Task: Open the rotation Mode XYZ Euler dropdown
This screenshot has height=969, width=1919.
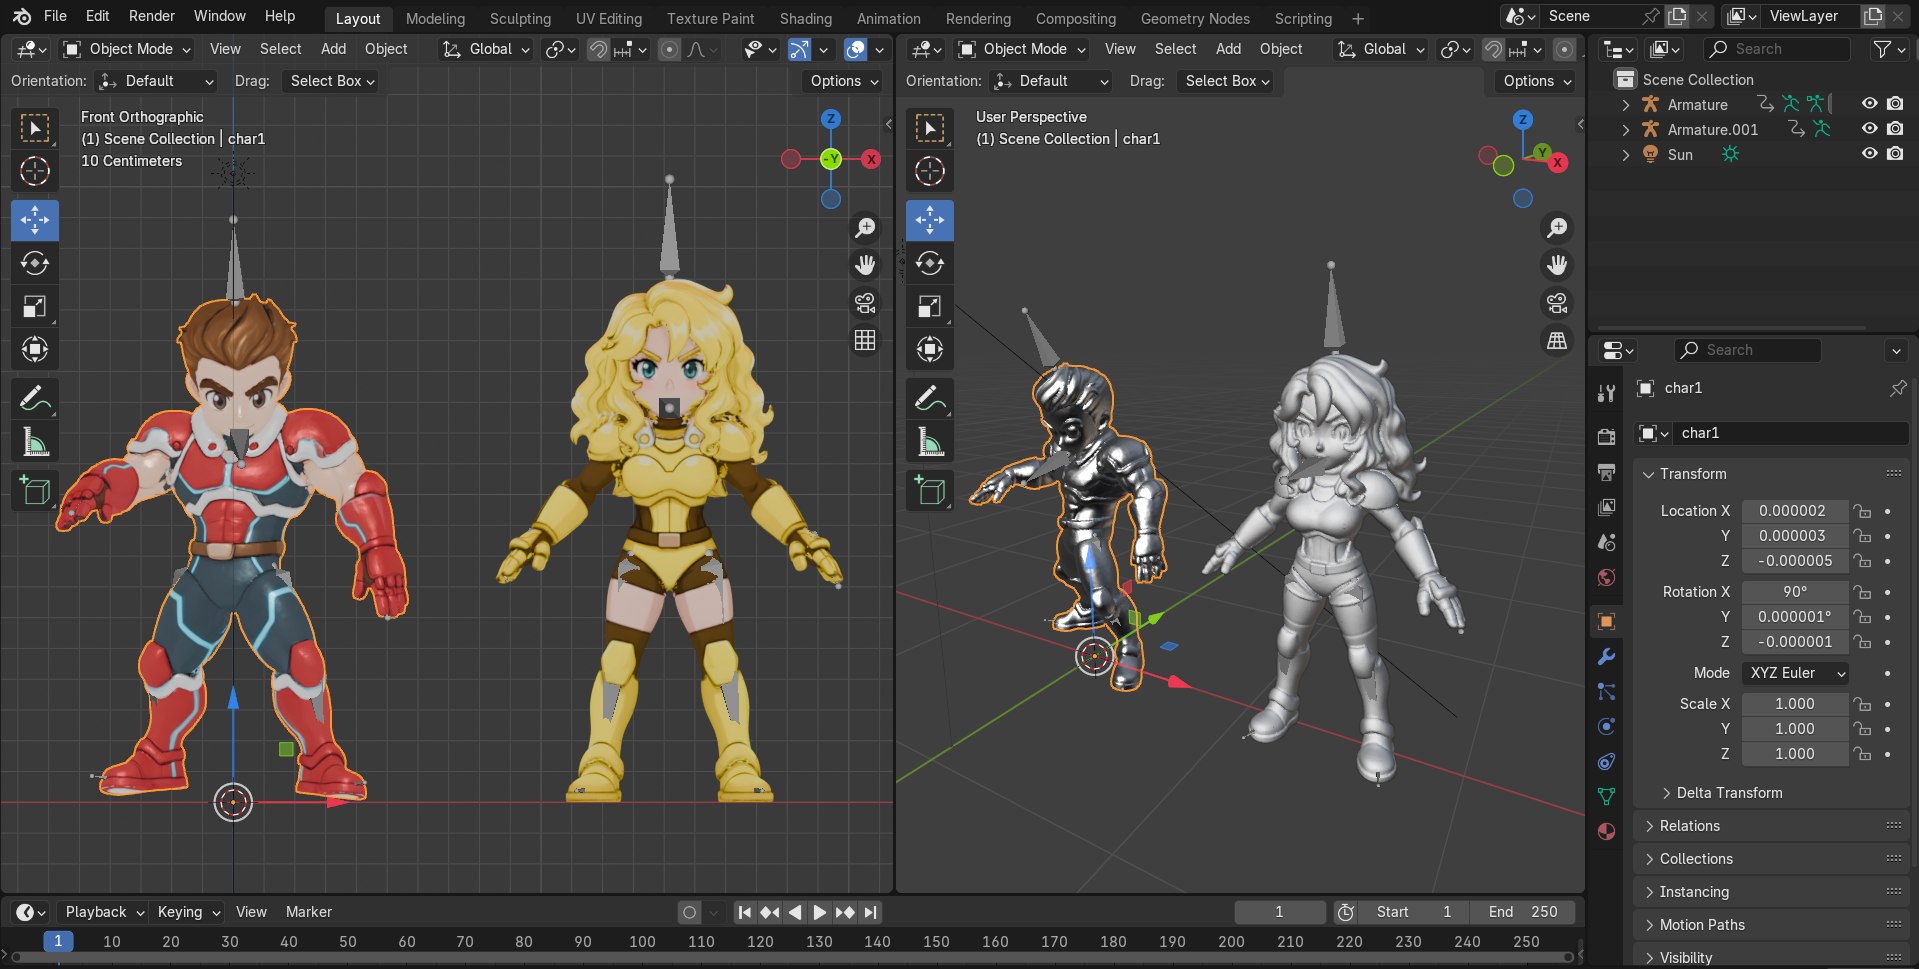Action: 1794,673
